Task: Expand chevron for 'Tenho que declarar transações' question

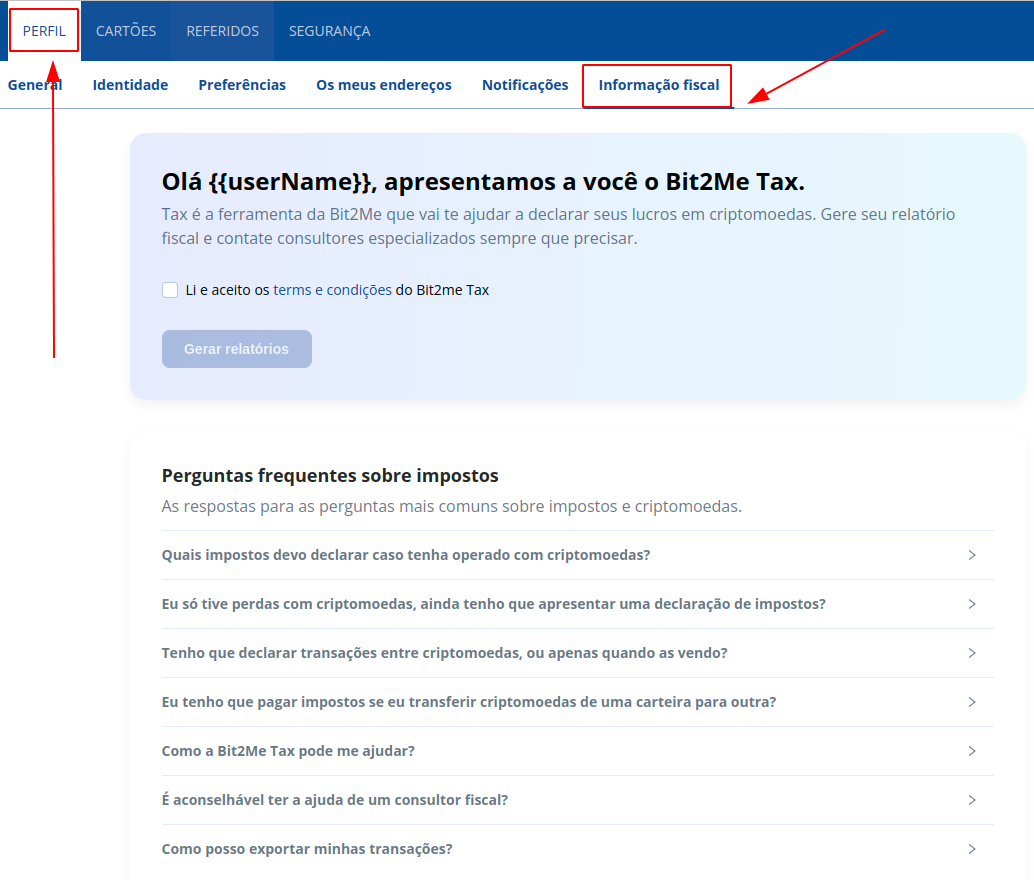Action: pos(971,653)
